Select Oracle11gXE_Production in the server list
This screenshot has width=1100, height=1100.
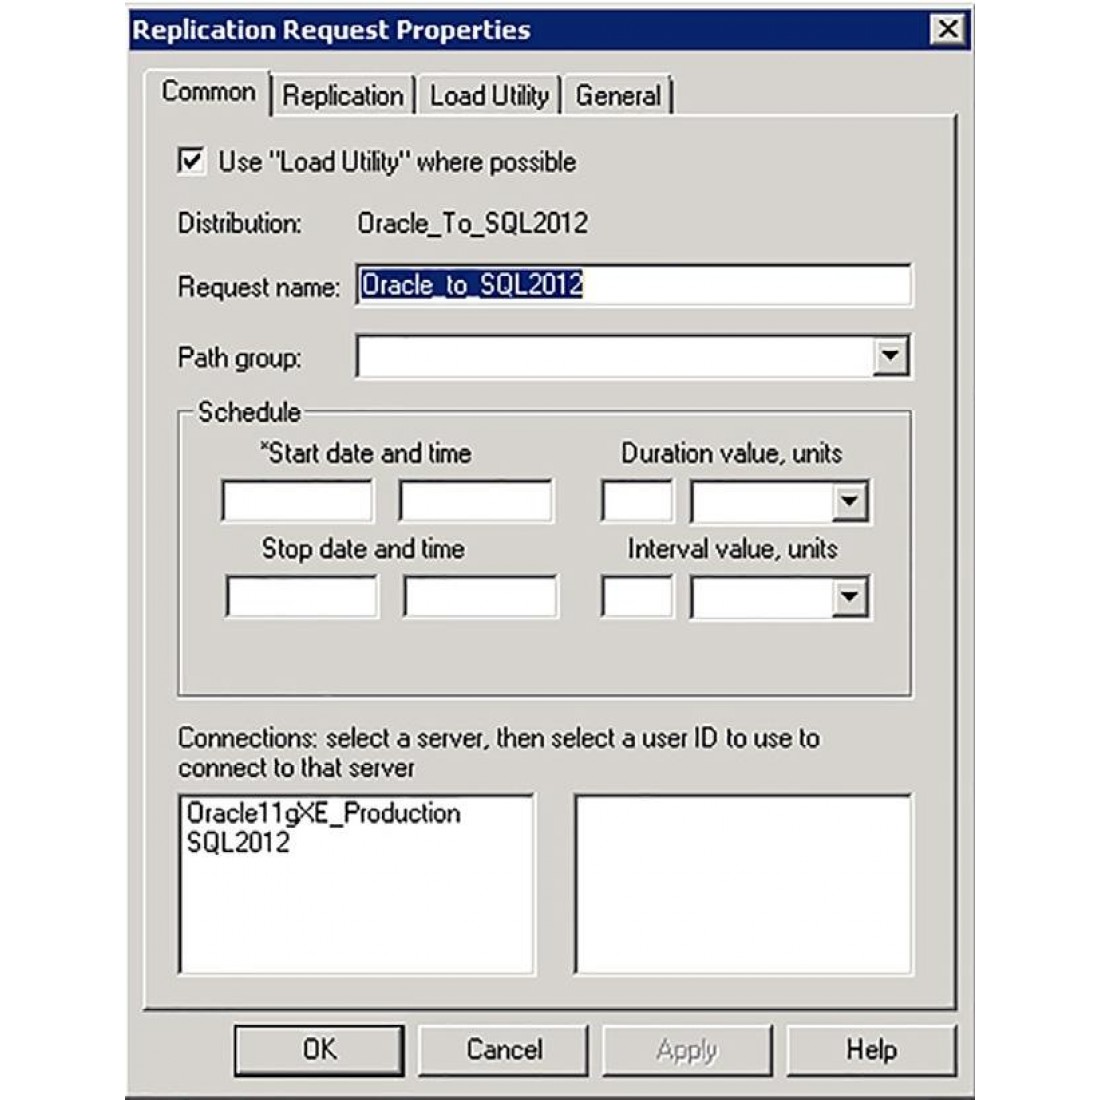coord(323,813)
